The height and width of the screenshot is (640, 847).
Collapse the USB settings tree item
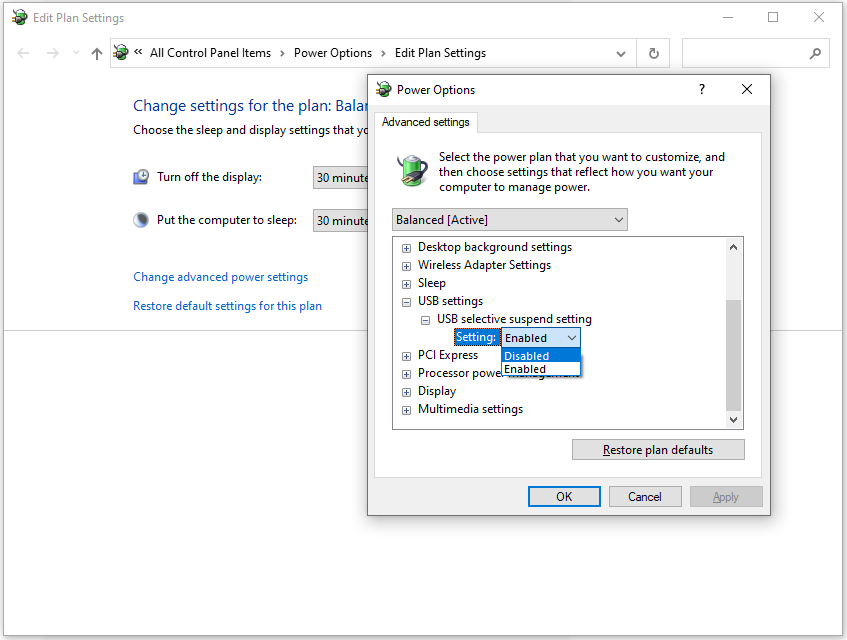(x=406, y=301)
